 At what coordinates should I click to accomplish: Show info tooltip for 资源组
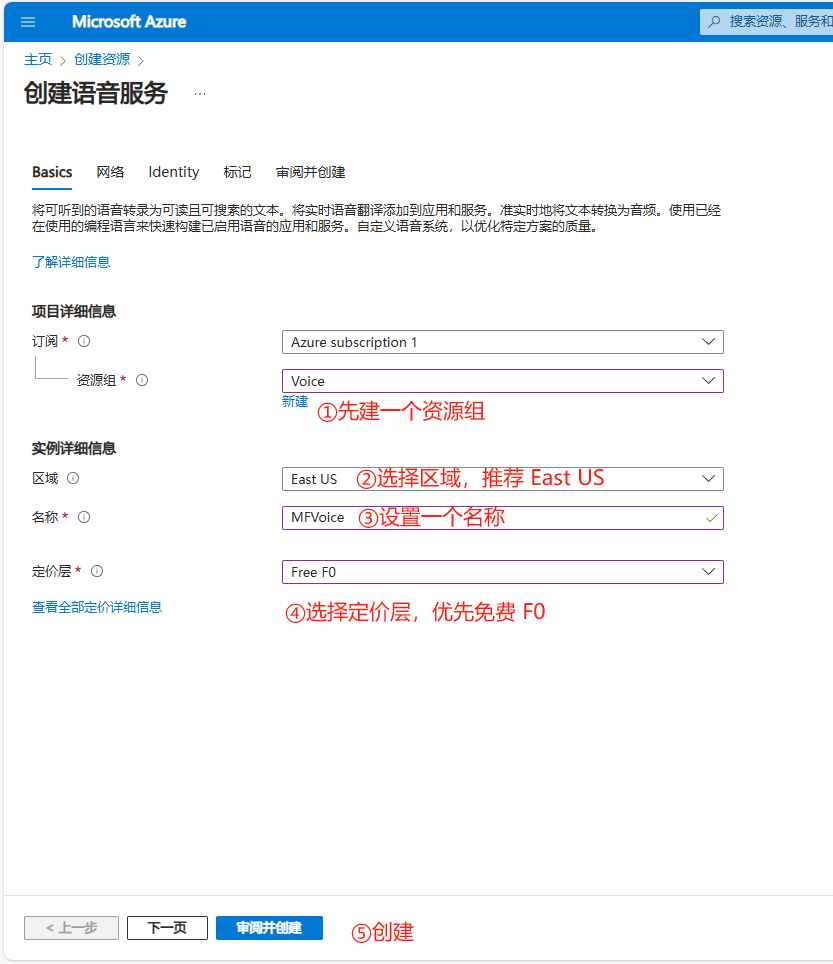click(142, 380)
